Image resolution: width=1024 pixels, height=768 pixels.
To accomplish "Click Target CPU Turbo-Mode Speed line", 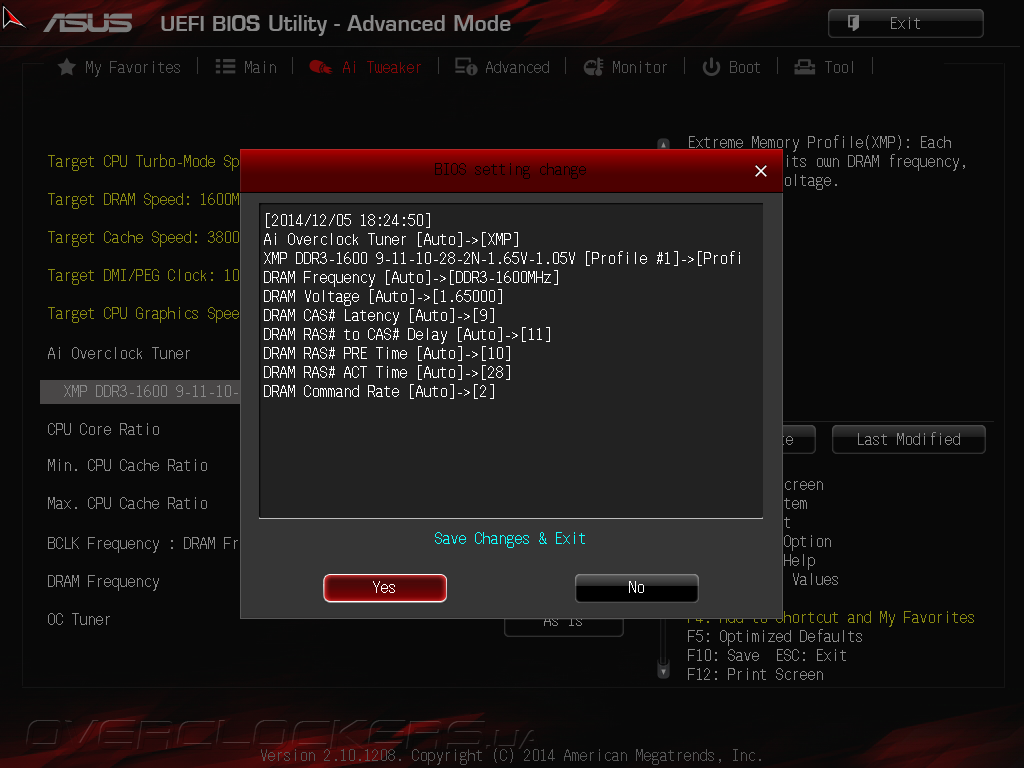I will [144, 161].
